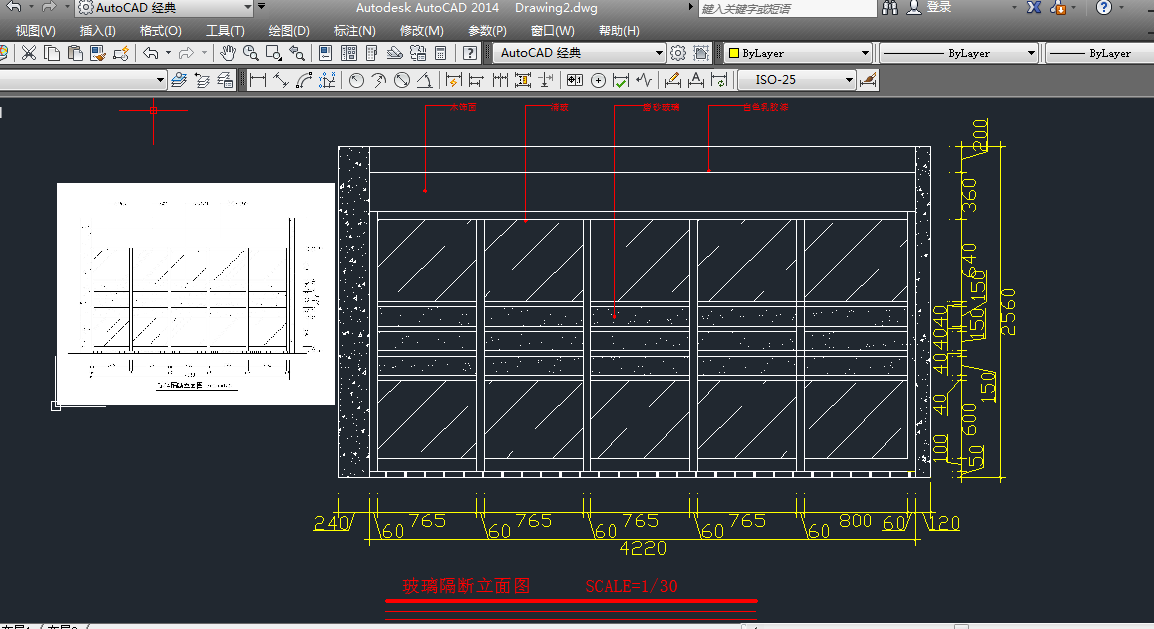The image size is (1154, 629).
Task: Select the Linear dimension tool
Action: coord(257,80)
